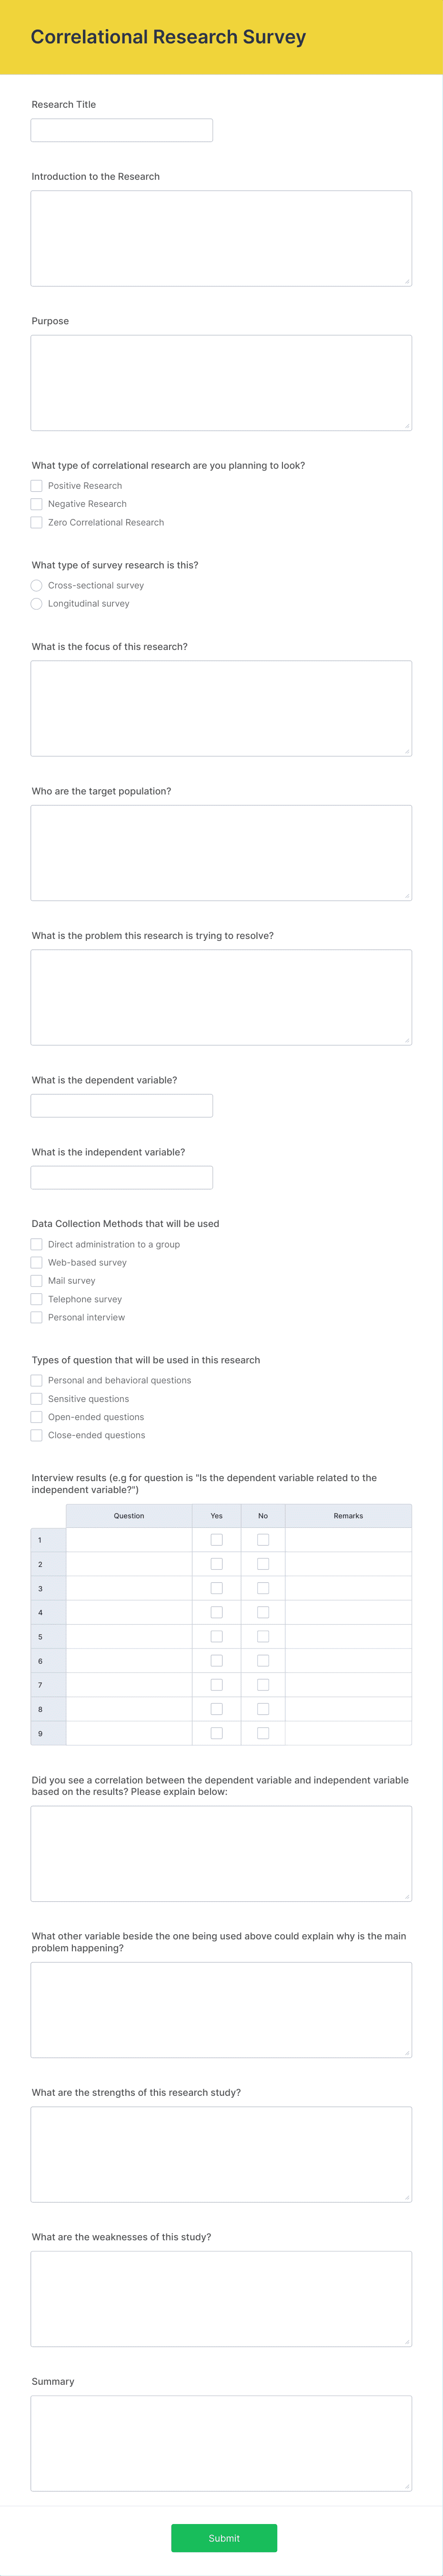Check No for question 3 in the table
The width and height of the screenshot is (443, 2576).
click(x=263, y=1587)
